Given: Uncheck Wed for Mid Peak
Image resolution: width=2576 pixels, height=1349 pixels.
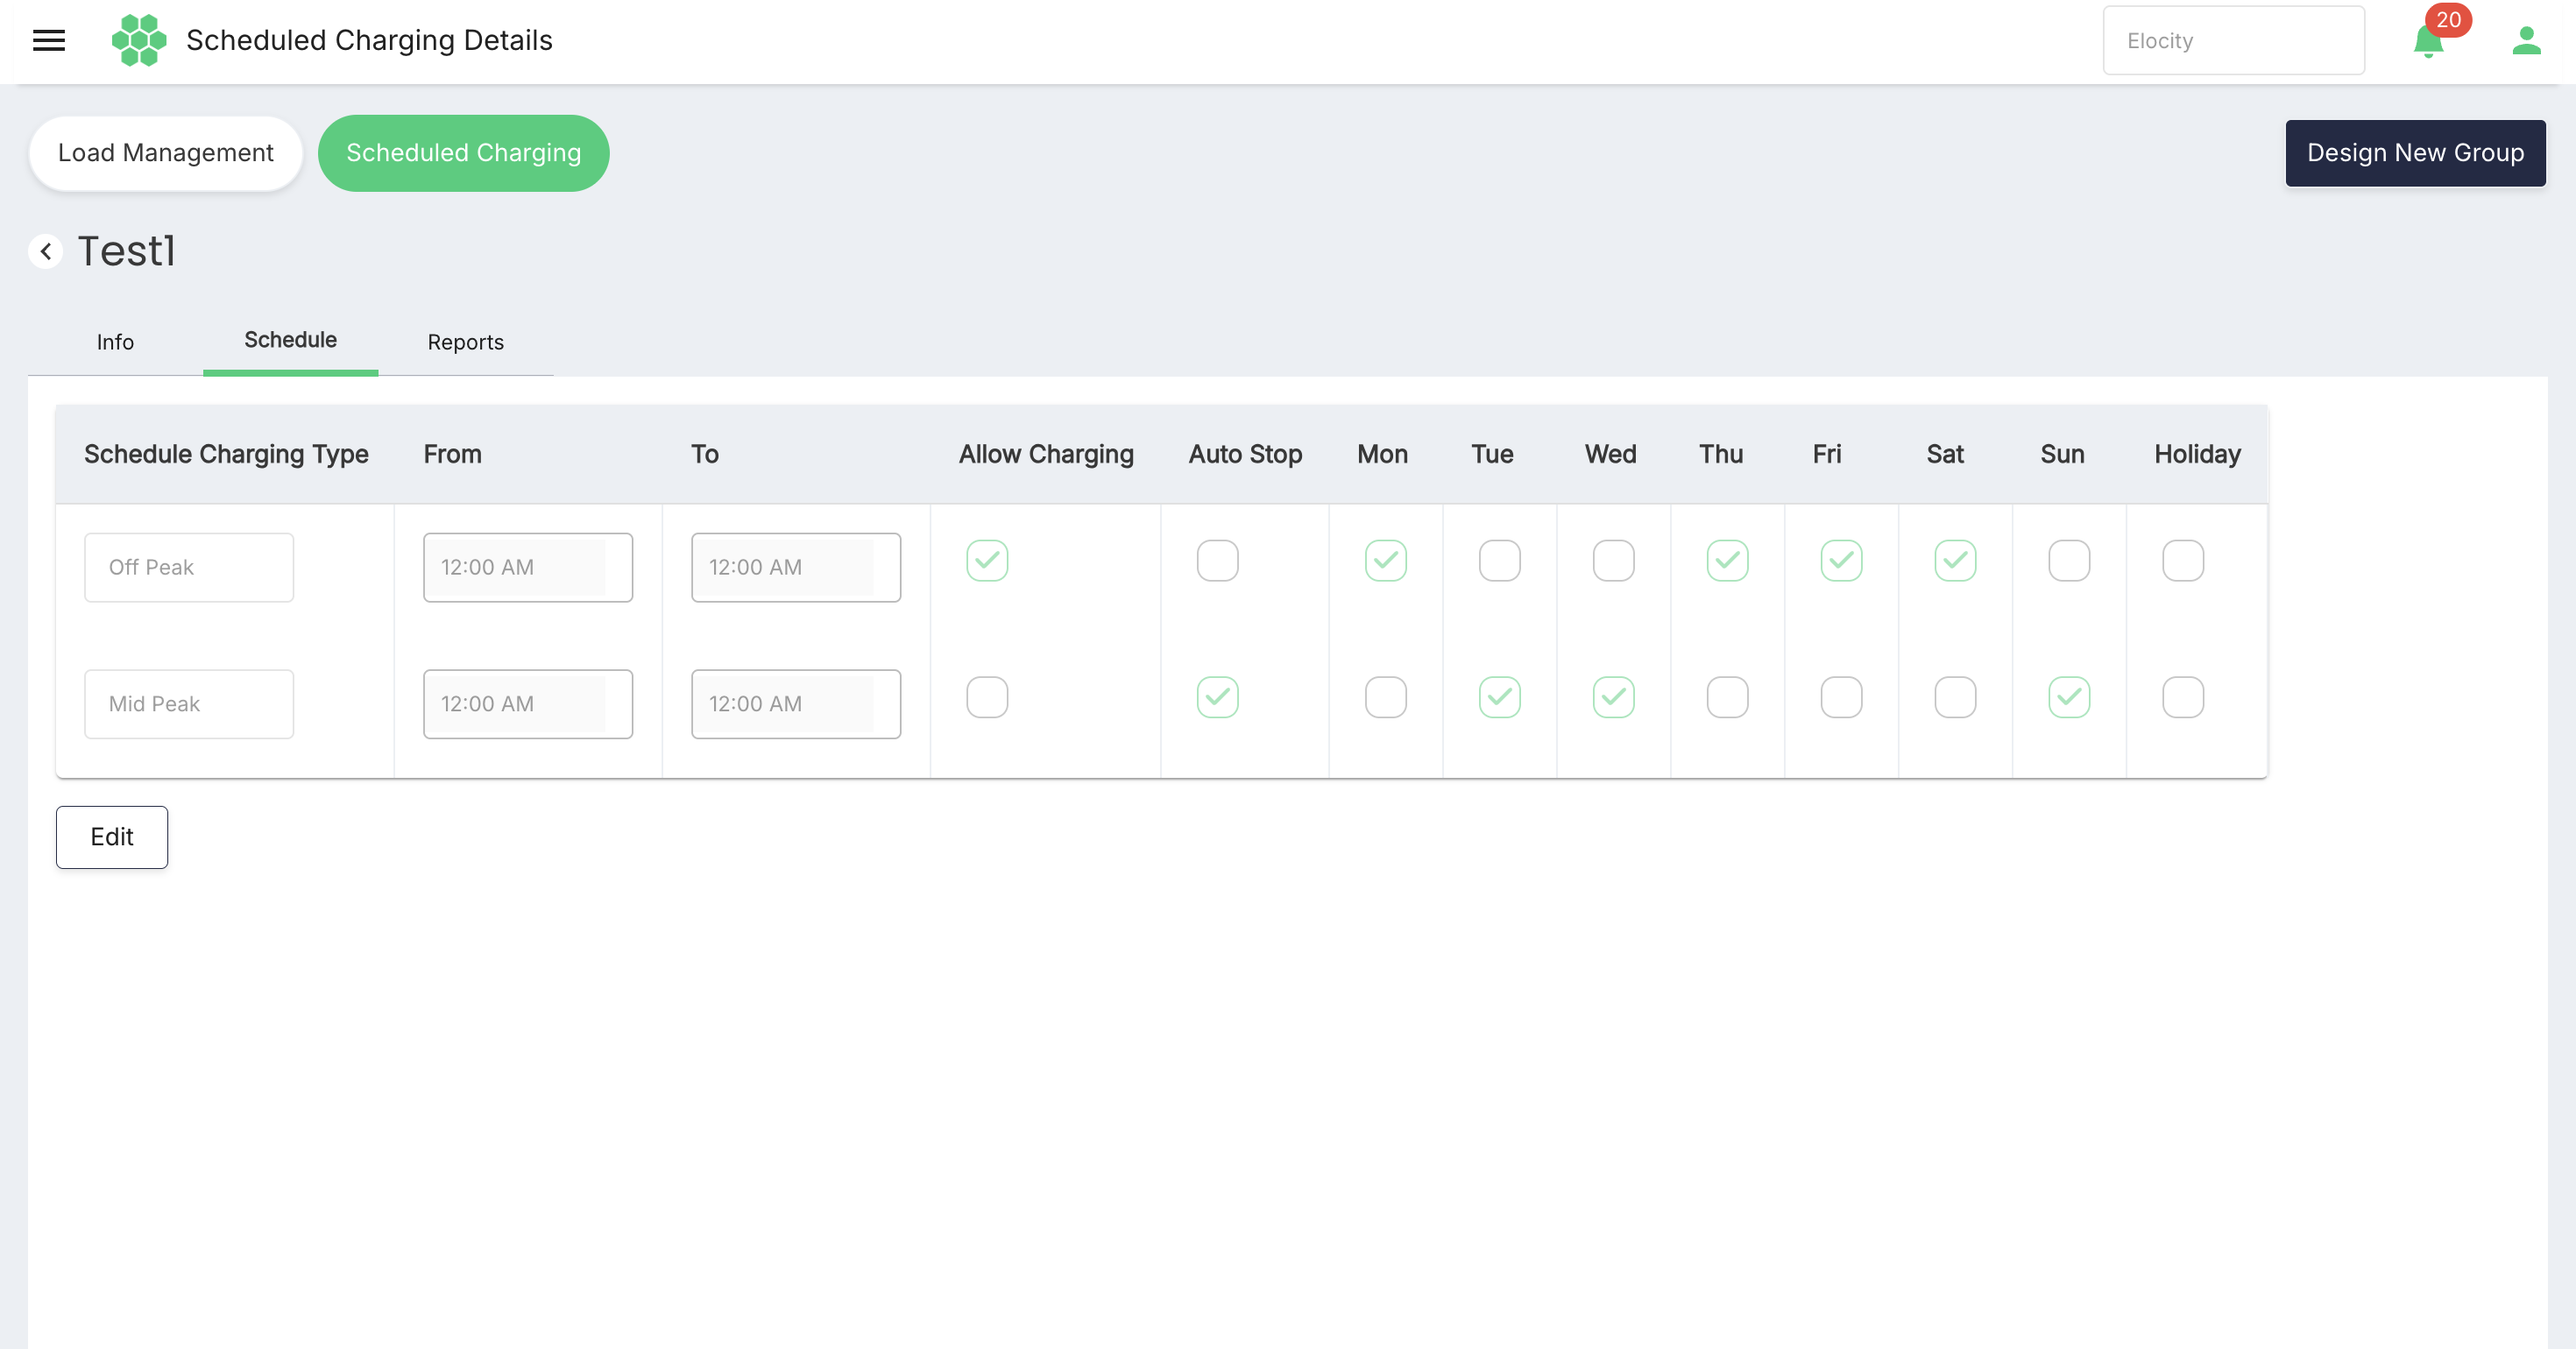Looking at the screenshot, I should [1613, 697].
